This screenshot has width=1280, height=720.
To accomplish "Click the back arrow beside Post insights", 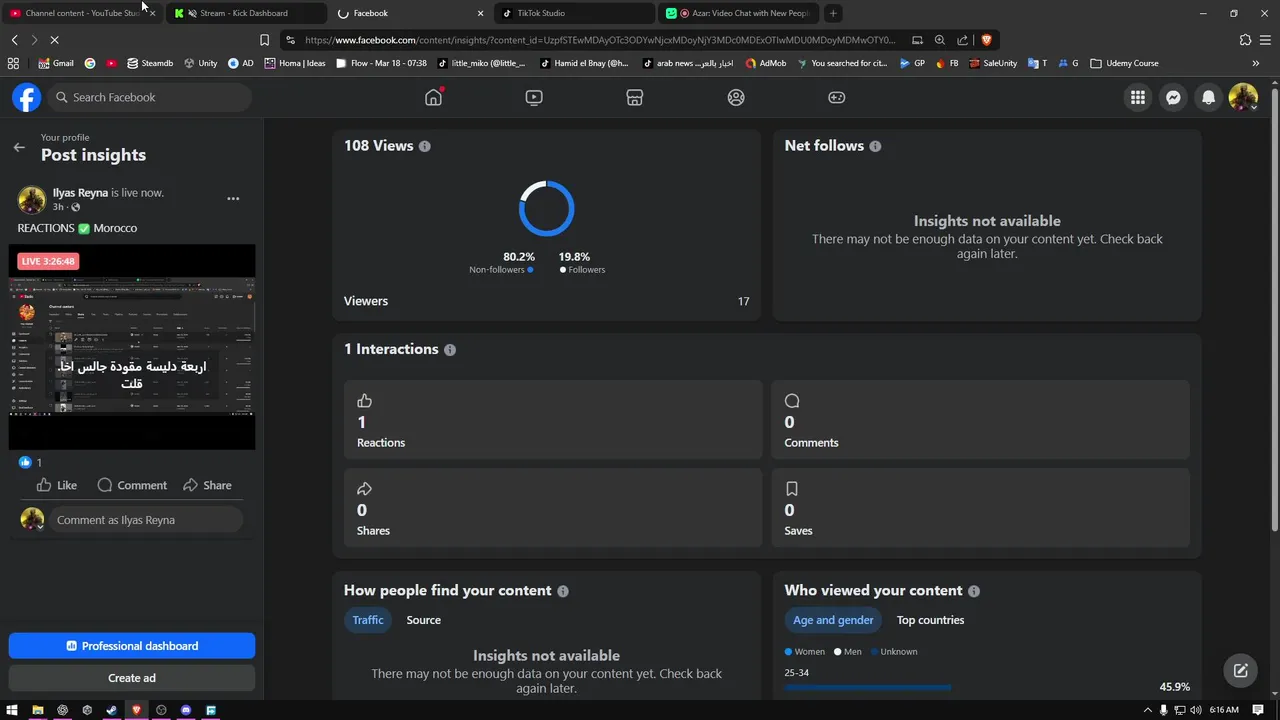I will (19, 147).
